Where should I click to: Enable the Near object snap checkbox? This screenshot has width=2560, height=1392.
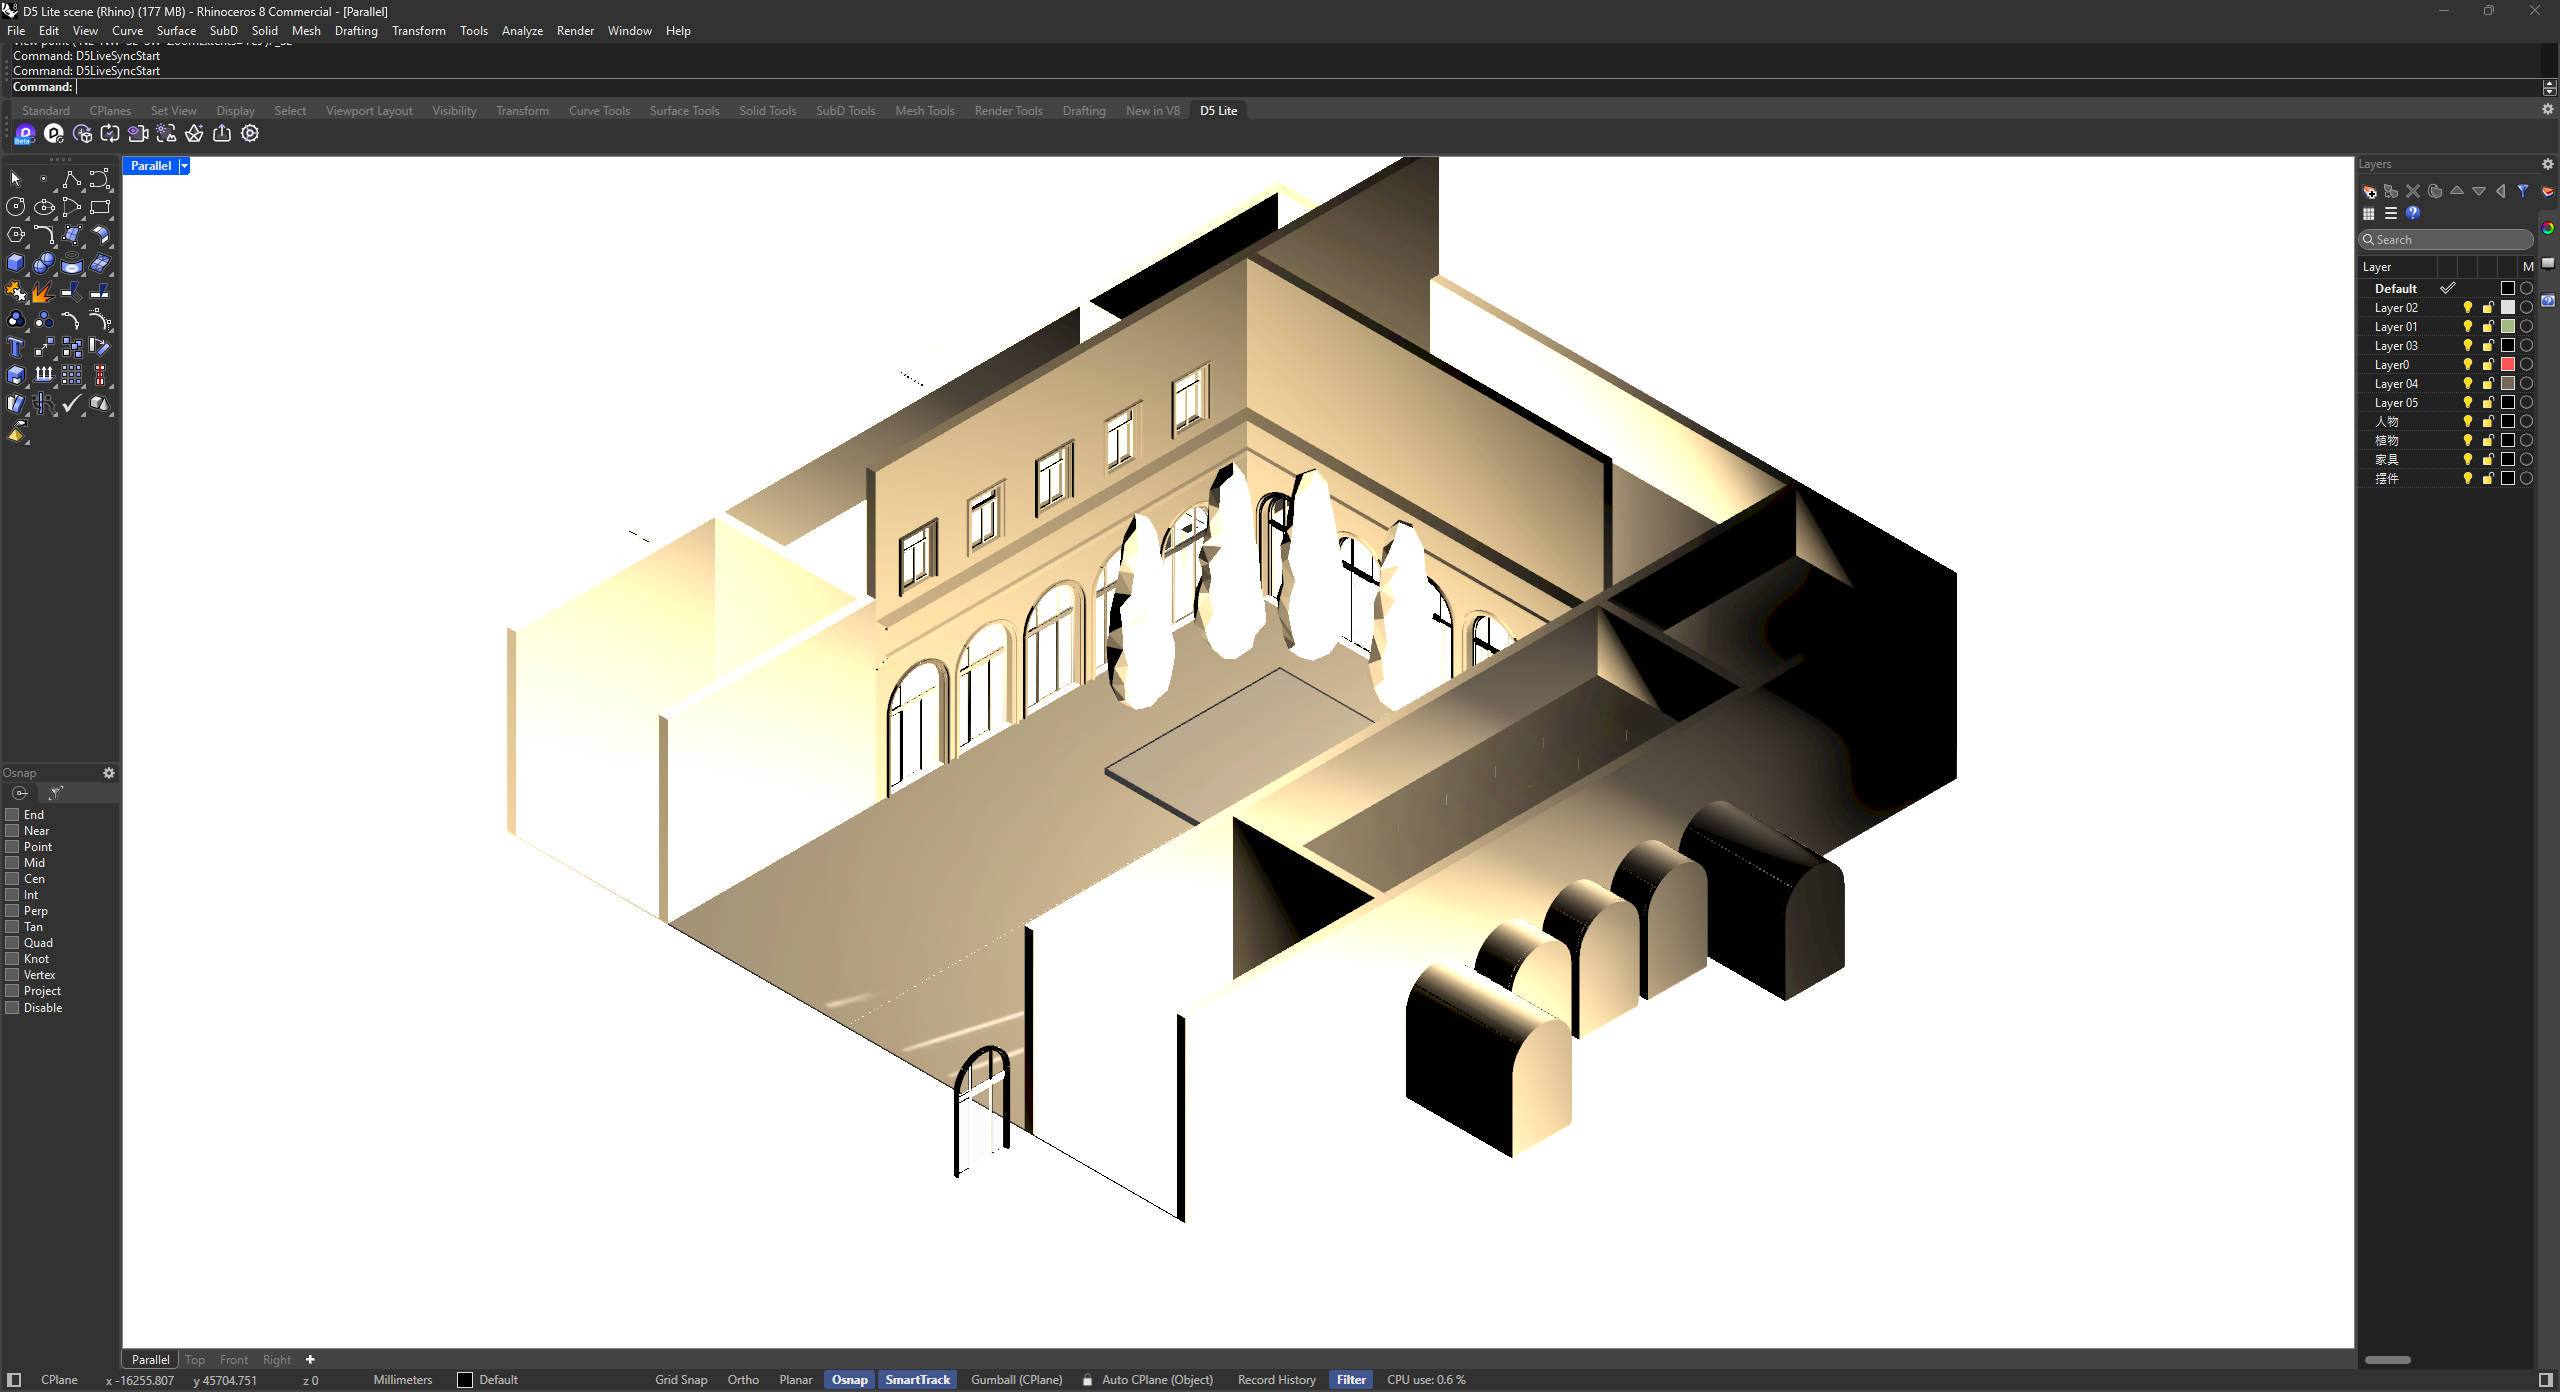pos(13,831)
